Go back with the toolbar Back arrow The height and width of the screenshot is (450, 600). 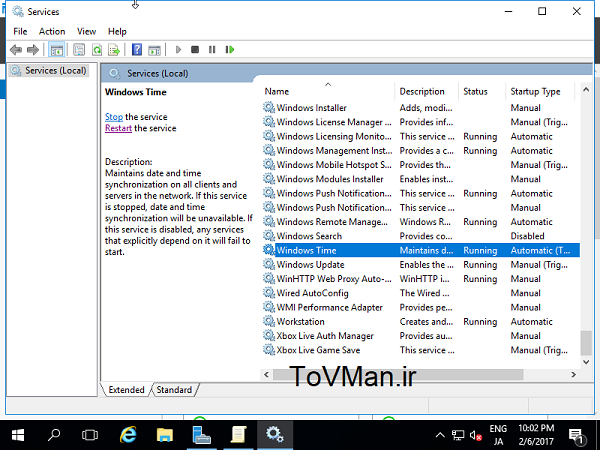[16, 50]
